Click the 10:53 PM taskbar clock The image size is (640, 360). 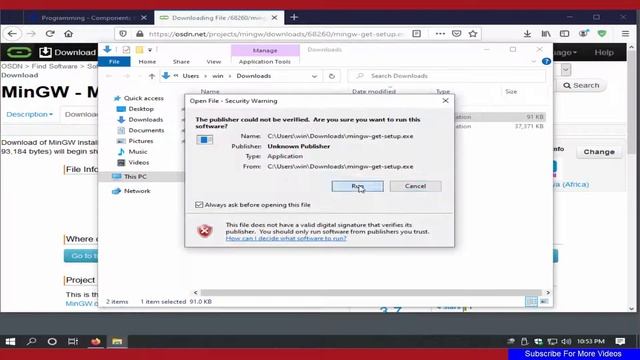[591, 341]
